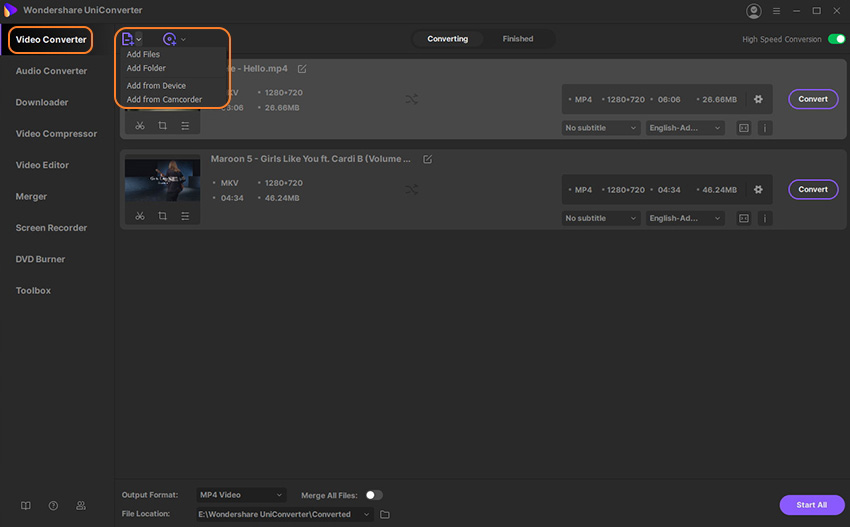The height and width of the screenshot is (527, 850).
Task: Open the Screen Recorder section
Action: click(51, 228)
